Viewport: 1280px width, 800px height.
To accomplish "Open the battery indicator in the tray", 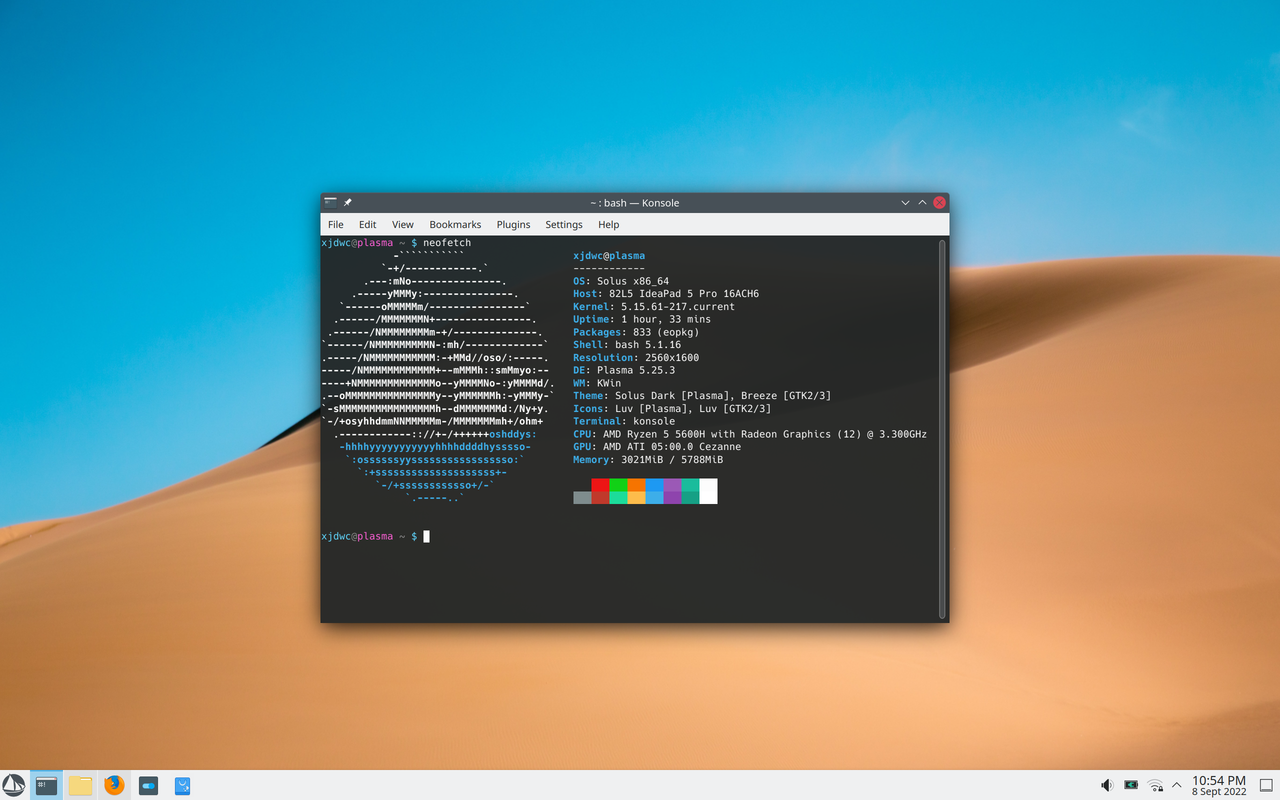I will tap(1131, 785).
